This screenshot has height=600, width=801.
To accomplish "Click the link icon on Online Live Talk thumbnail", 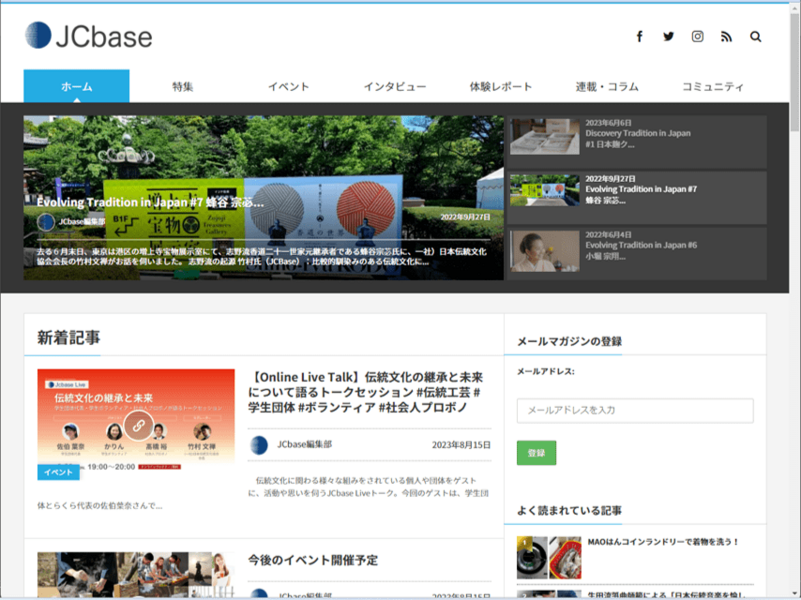I will (x=136, y=425).
